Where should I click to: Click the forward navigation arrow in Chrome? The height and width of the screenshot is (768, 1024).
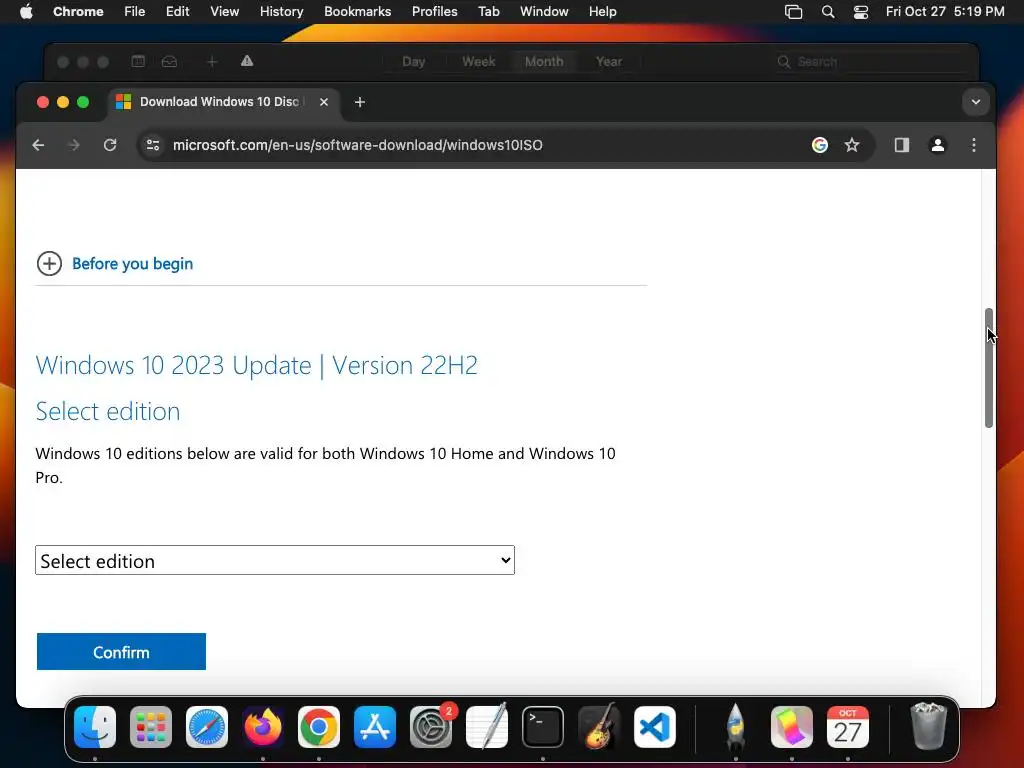click(x=74, y=145)
